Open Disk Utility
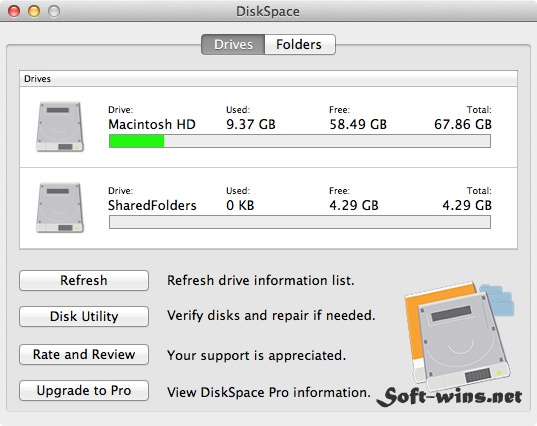Image resolution: width=537 pixels, height=426 pixels. click(x=84, y=316)
